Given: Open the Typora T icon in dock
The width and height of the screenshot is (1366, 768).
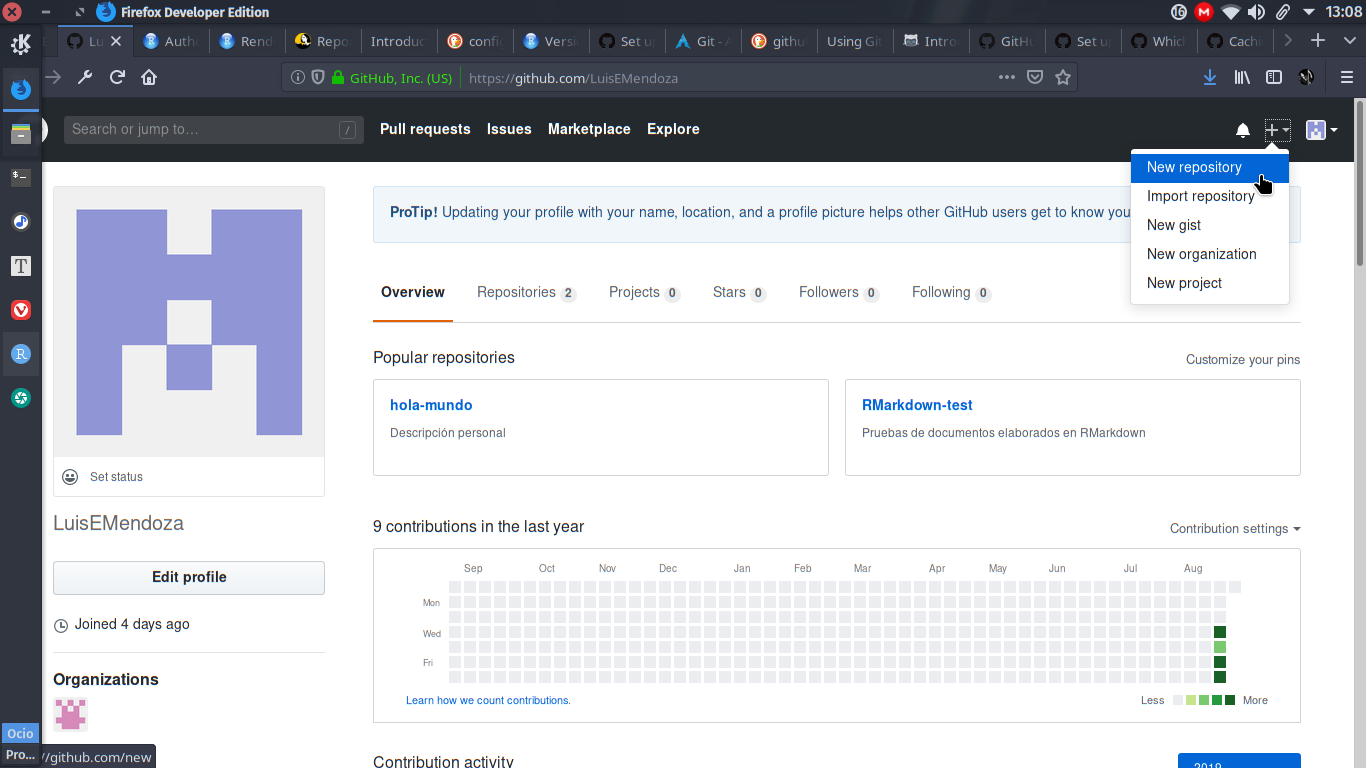Looking at the screenshot, I should coord(21,266).
